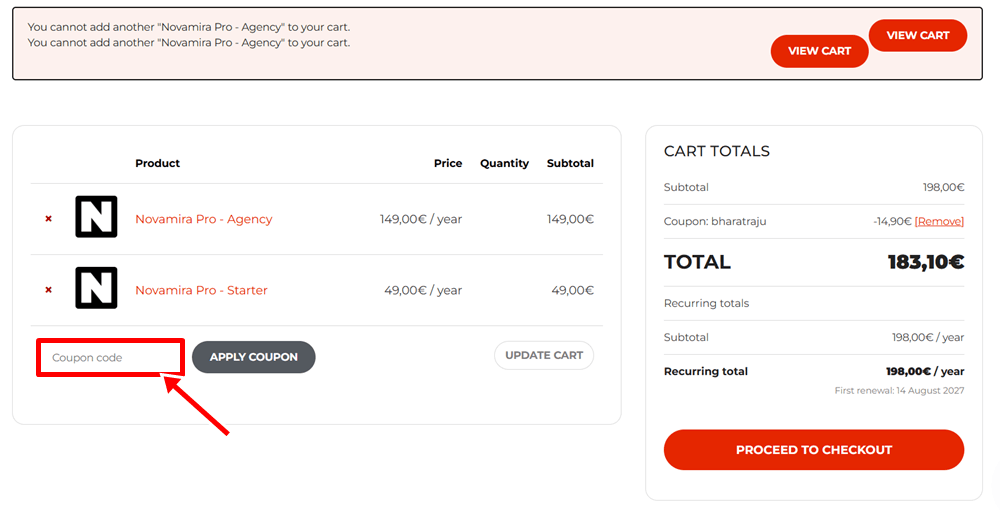Remove Novamira Pro - Agency from cart

[x=48, y=219]
